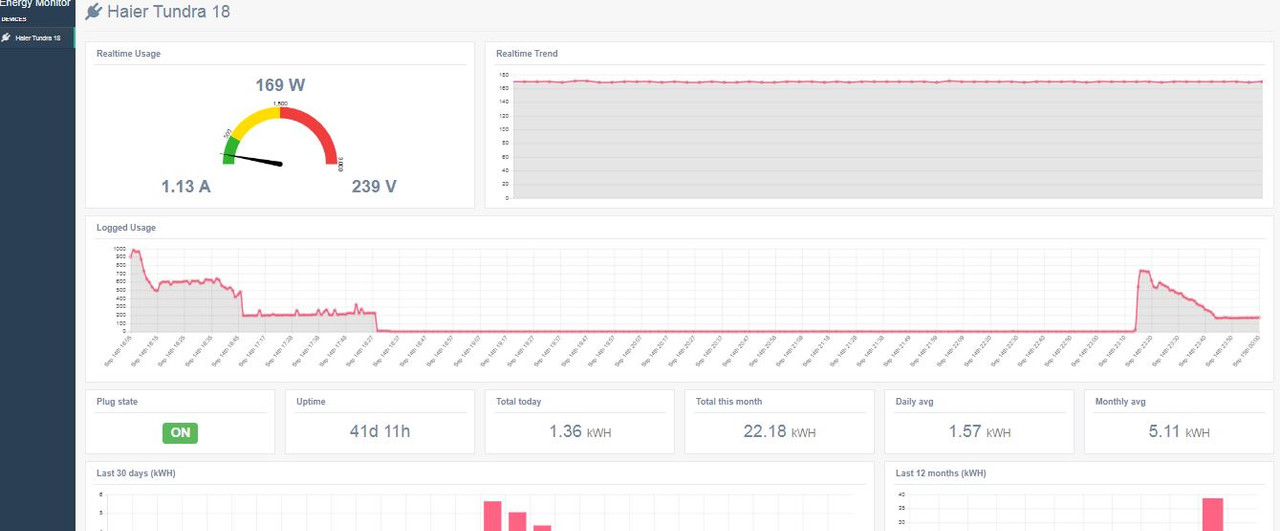Click the DEVICES section label in sidebar
The image size is (1280, 531).
click(x=13, y=19)
